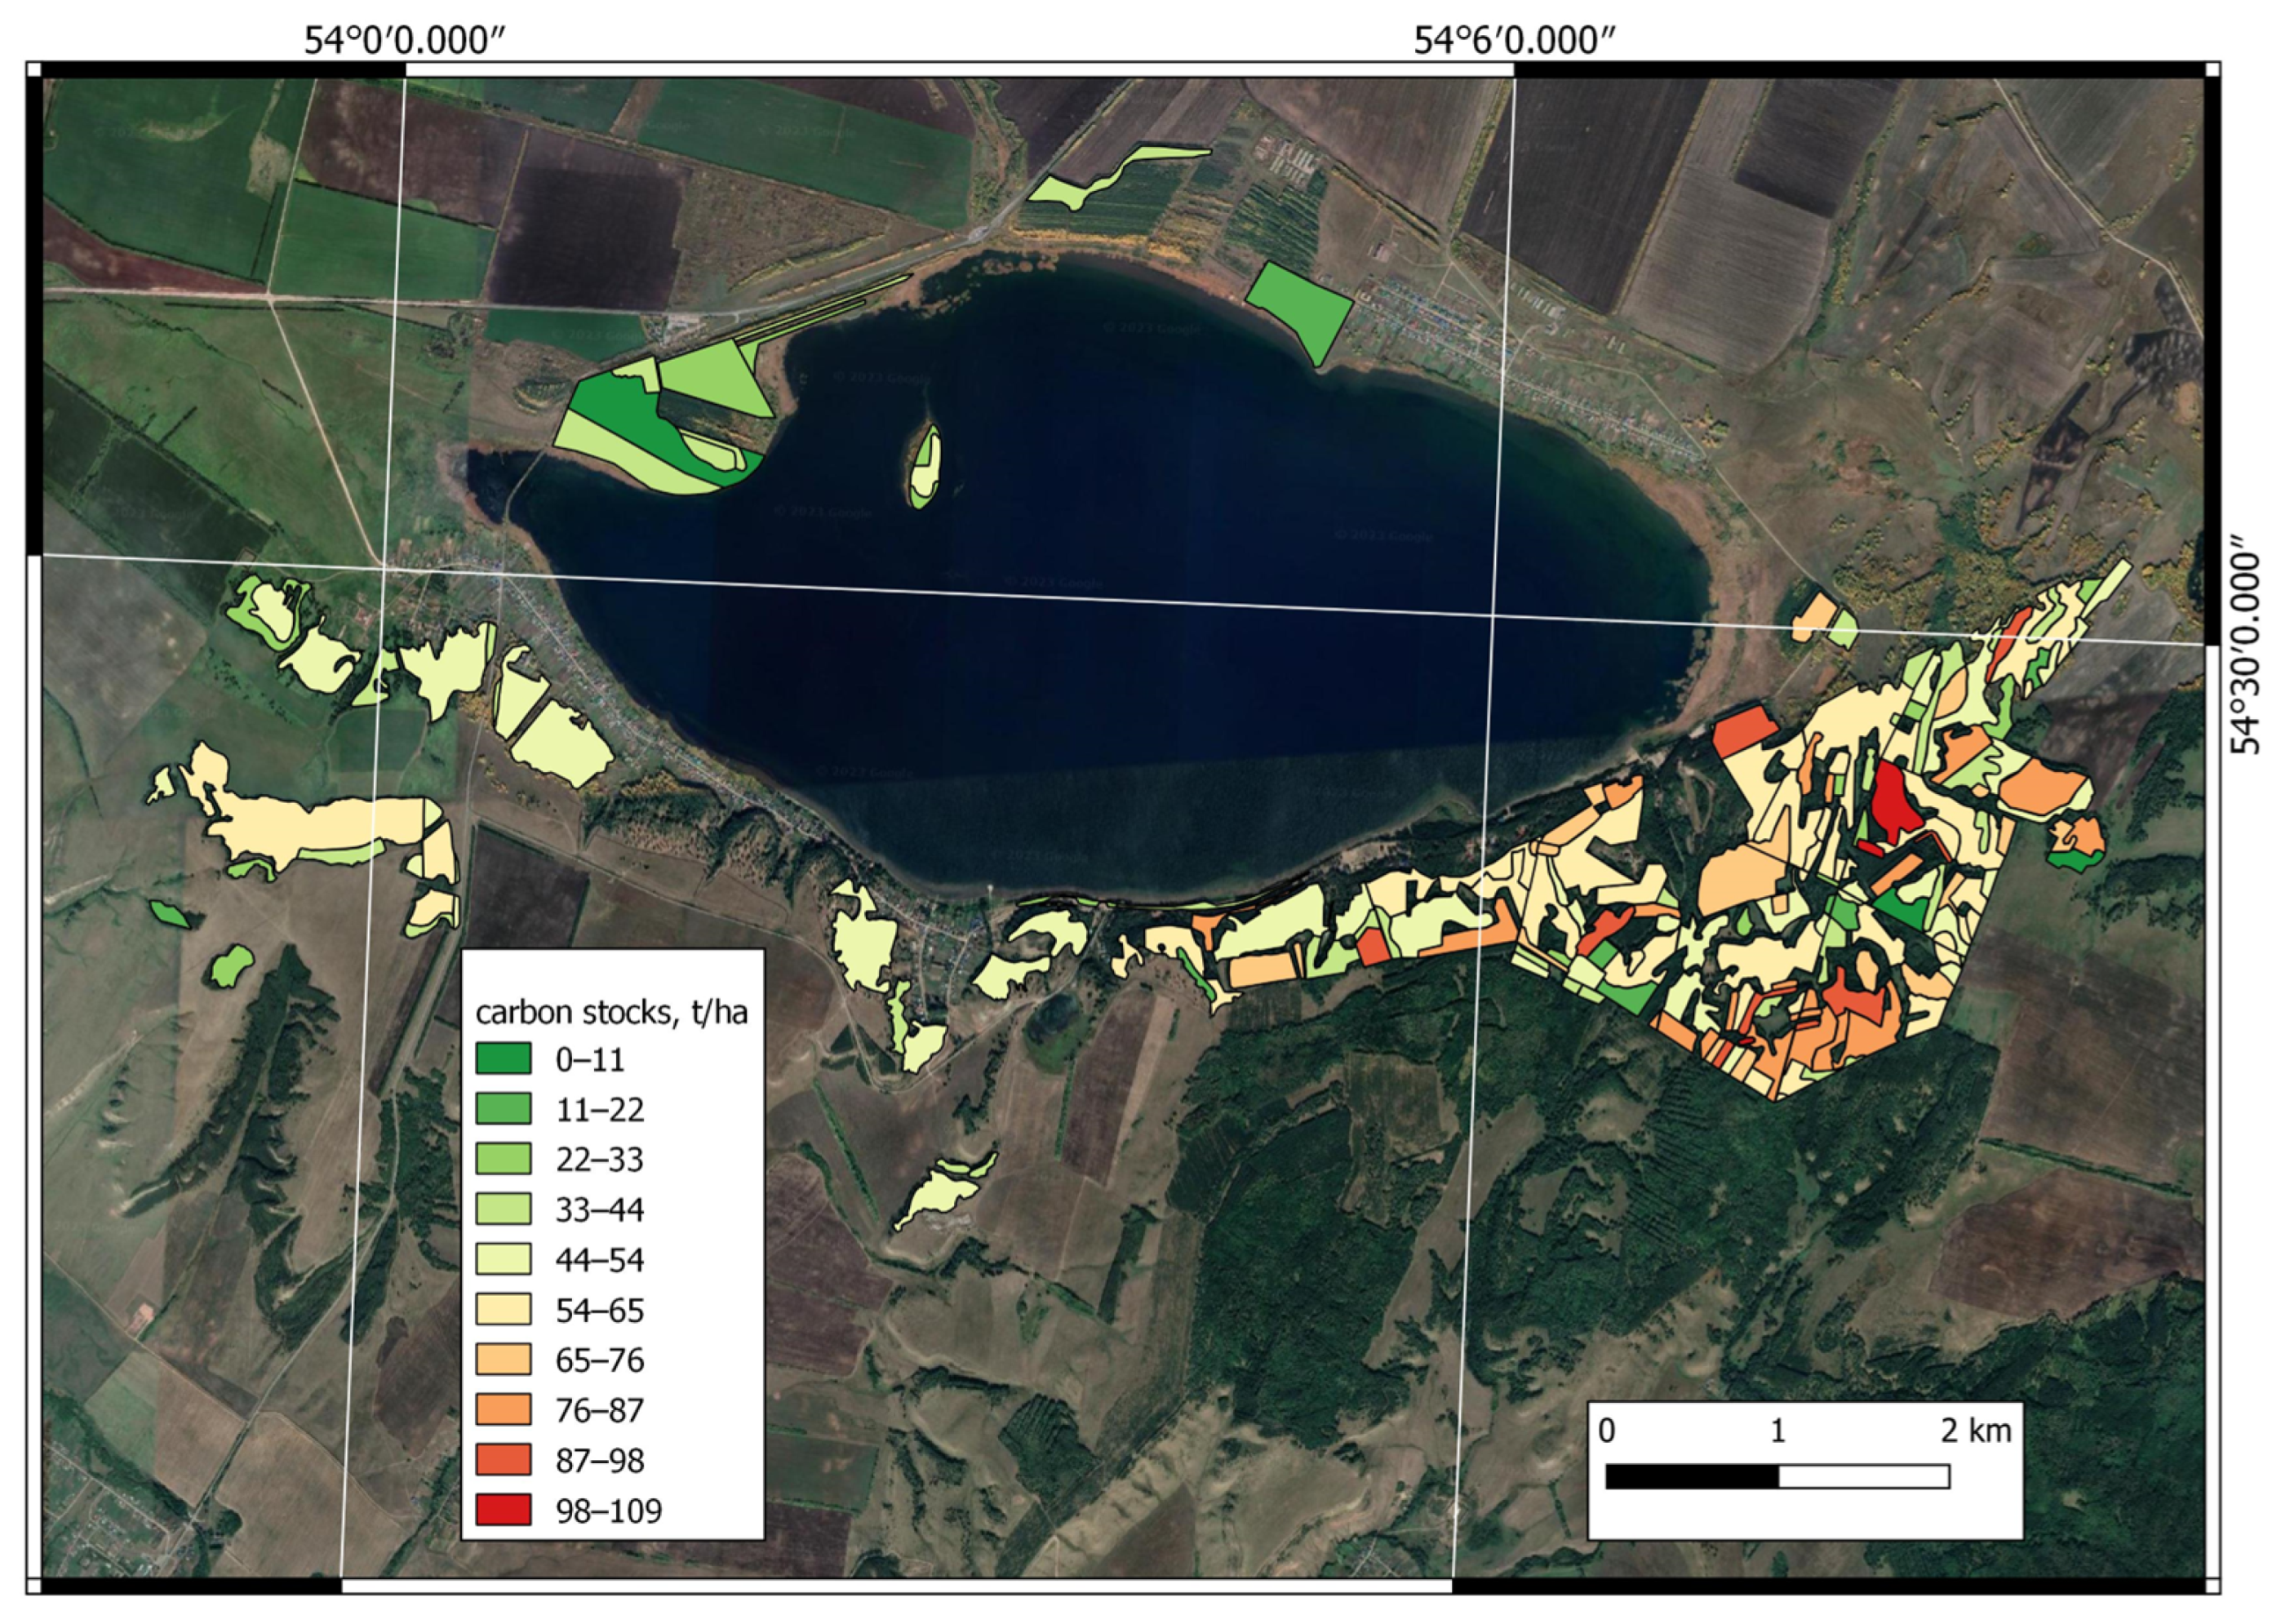Click the 76–87 orange legend swatch
Viewport: 2281px width, 1624px height.
(502, 1409)
